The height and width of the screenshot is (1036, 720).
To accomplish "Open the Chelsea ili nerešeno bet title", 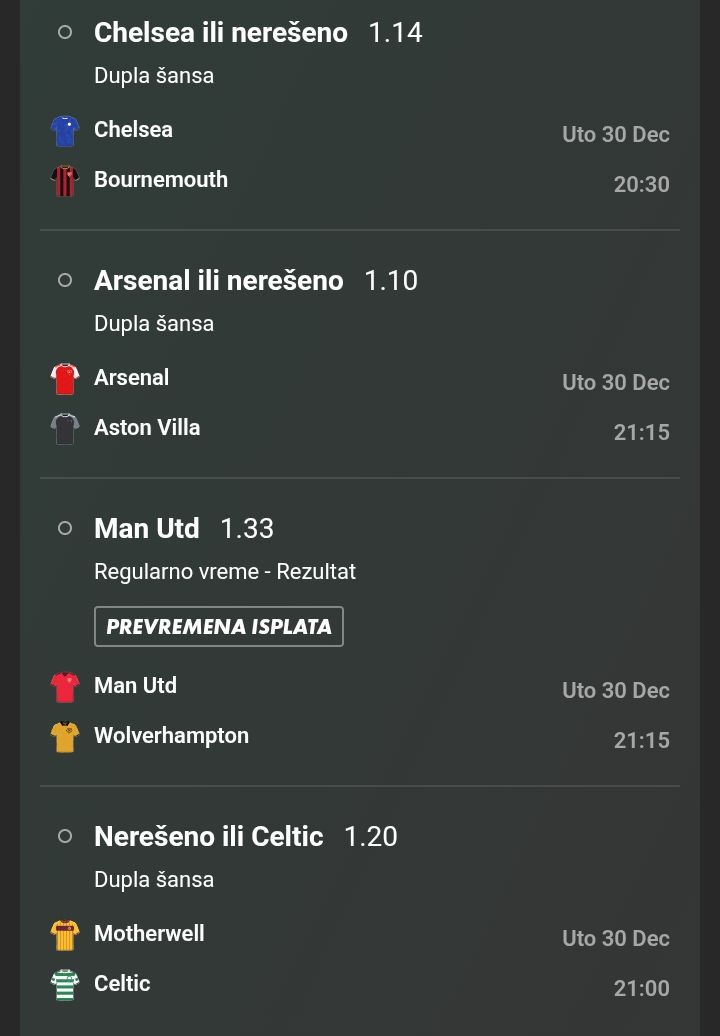I will pos(220,32).
